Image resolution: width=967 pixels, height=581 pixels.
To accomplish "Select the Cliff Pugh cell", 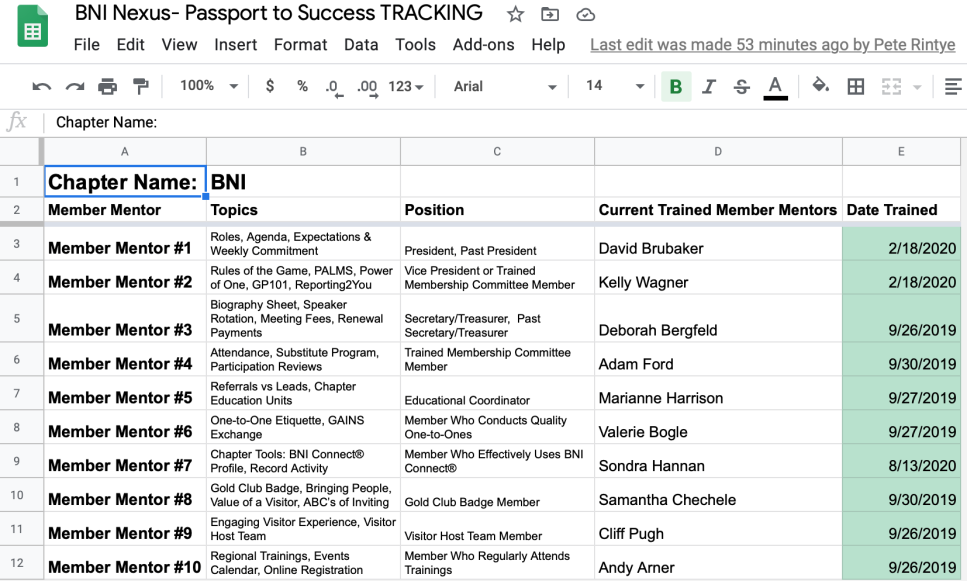I will (x=718, y=529).
